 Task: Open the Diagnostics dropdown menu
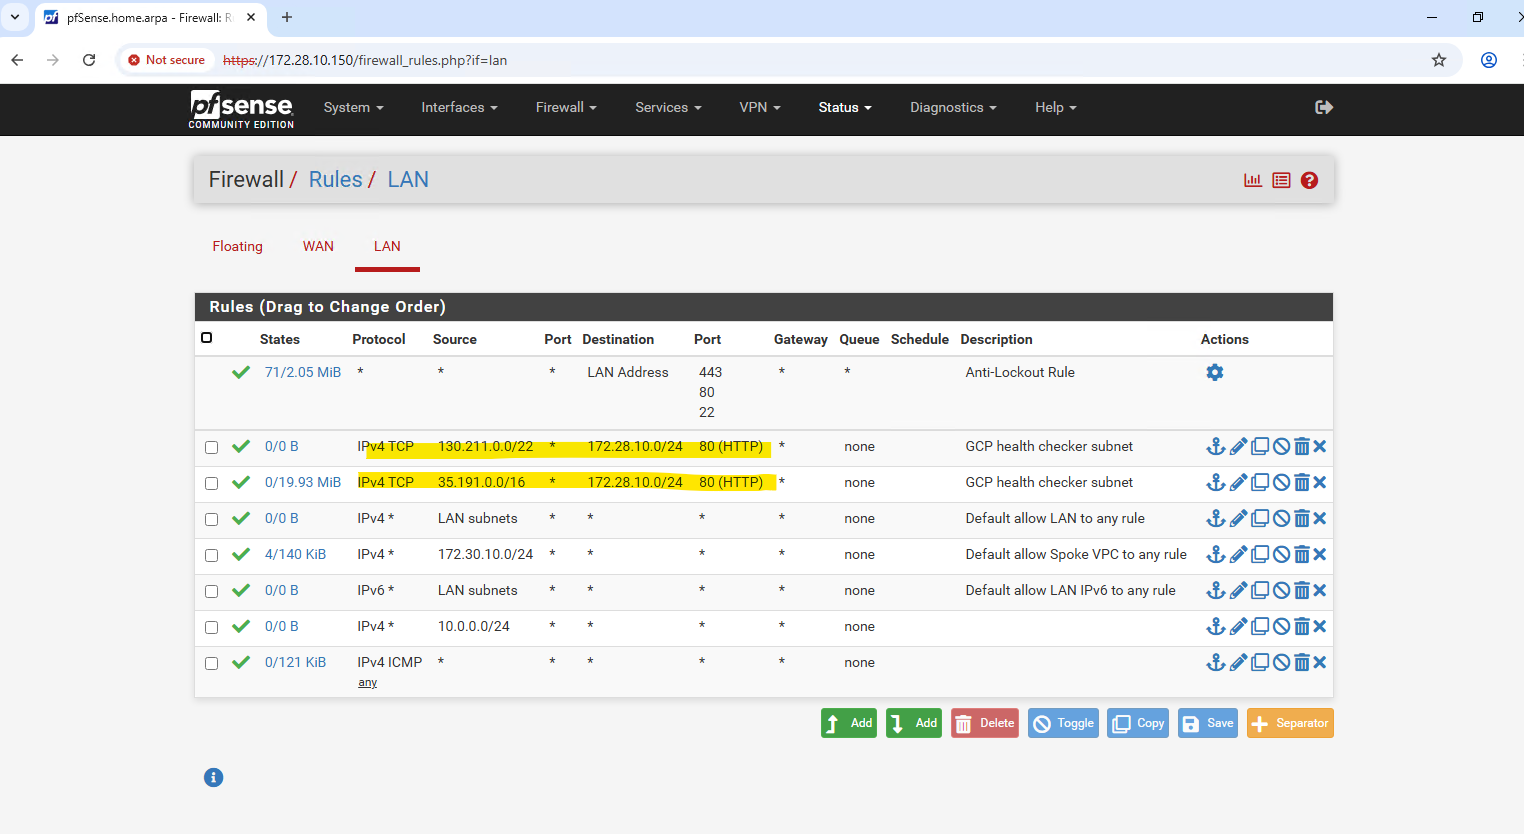pyautogui.click(x=952, y=108)
